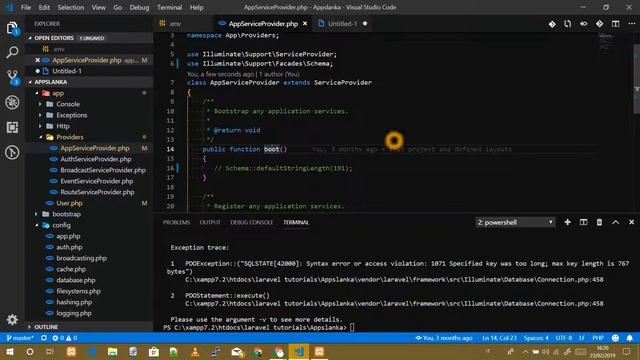The width and height of the screenshot is (640, 360).
Task: Open the Extensions view in activity bar
Action: pos(12,127)
